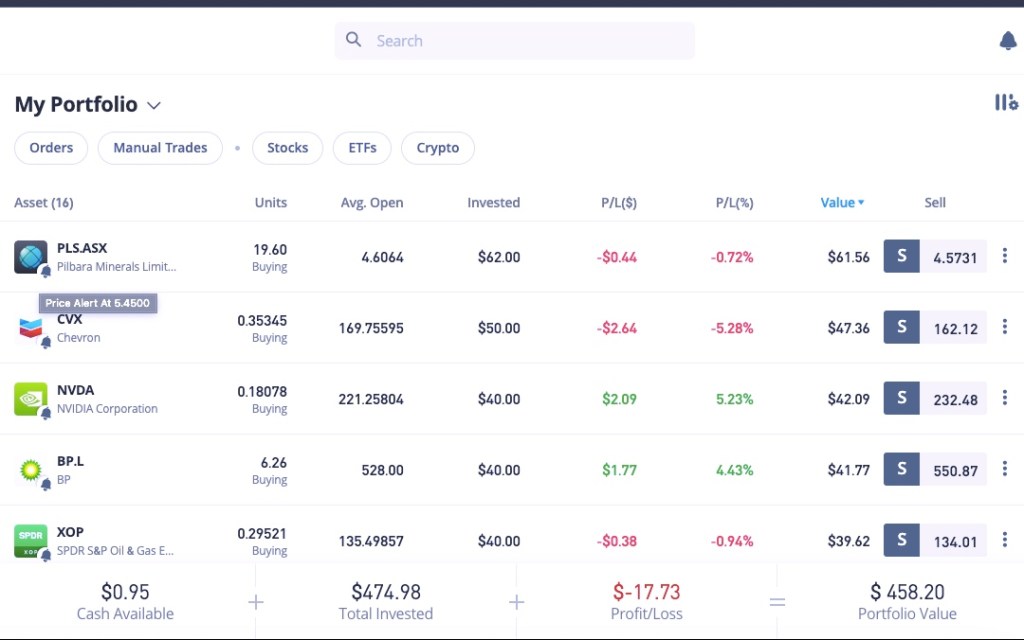Expand the My Portfolio dropdown
This screenshot has width=1024, height=640.
[x=154, y=105]
